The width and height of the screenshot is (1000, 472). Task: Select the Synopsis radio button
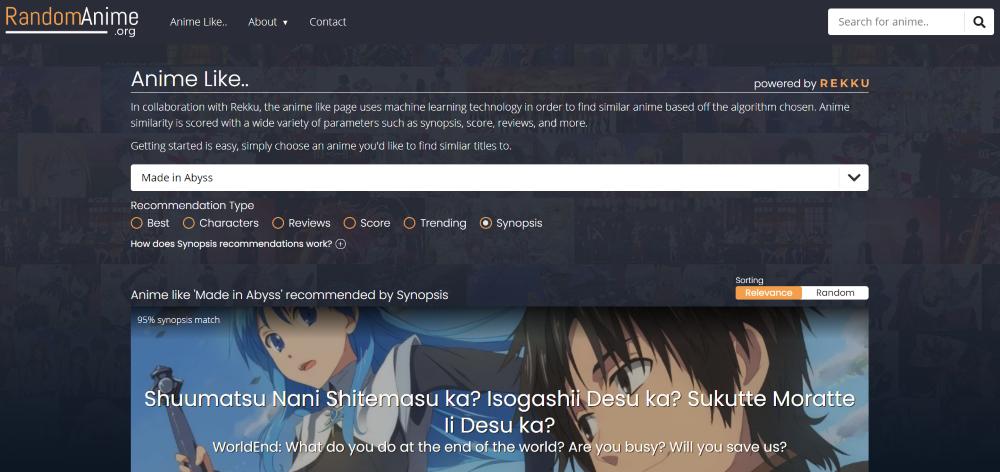click(x=486, y=223)
